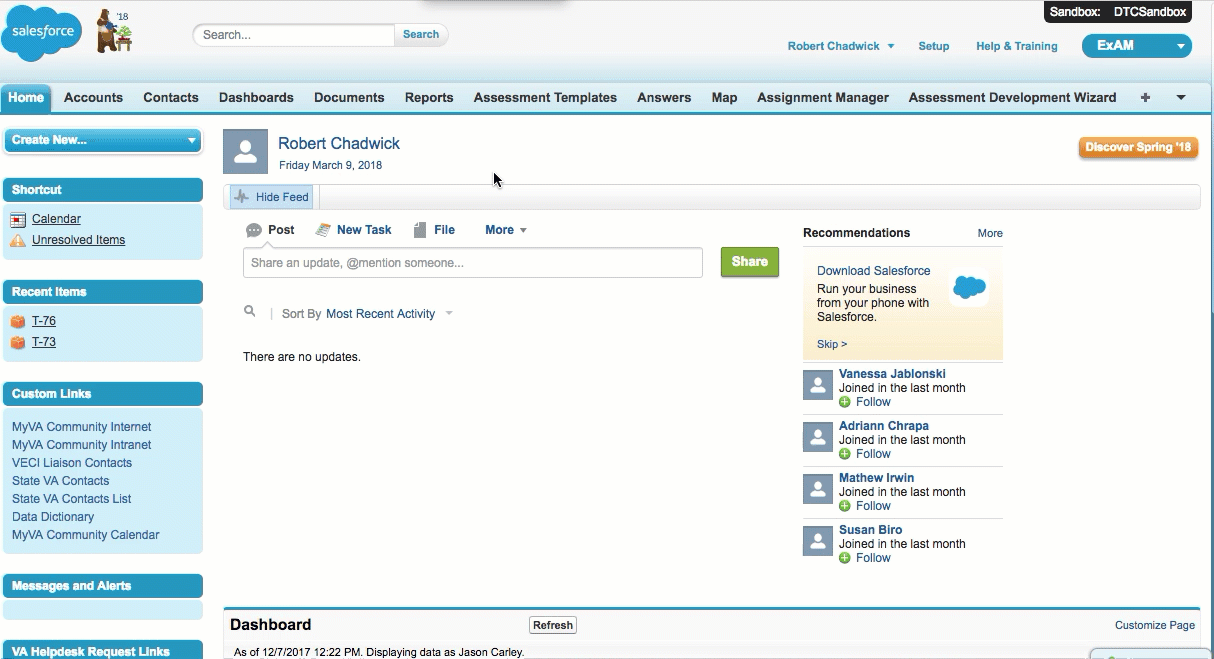The image size is (1214, 659).
Task: Click the Search button
Action: (x=421, y=34)
